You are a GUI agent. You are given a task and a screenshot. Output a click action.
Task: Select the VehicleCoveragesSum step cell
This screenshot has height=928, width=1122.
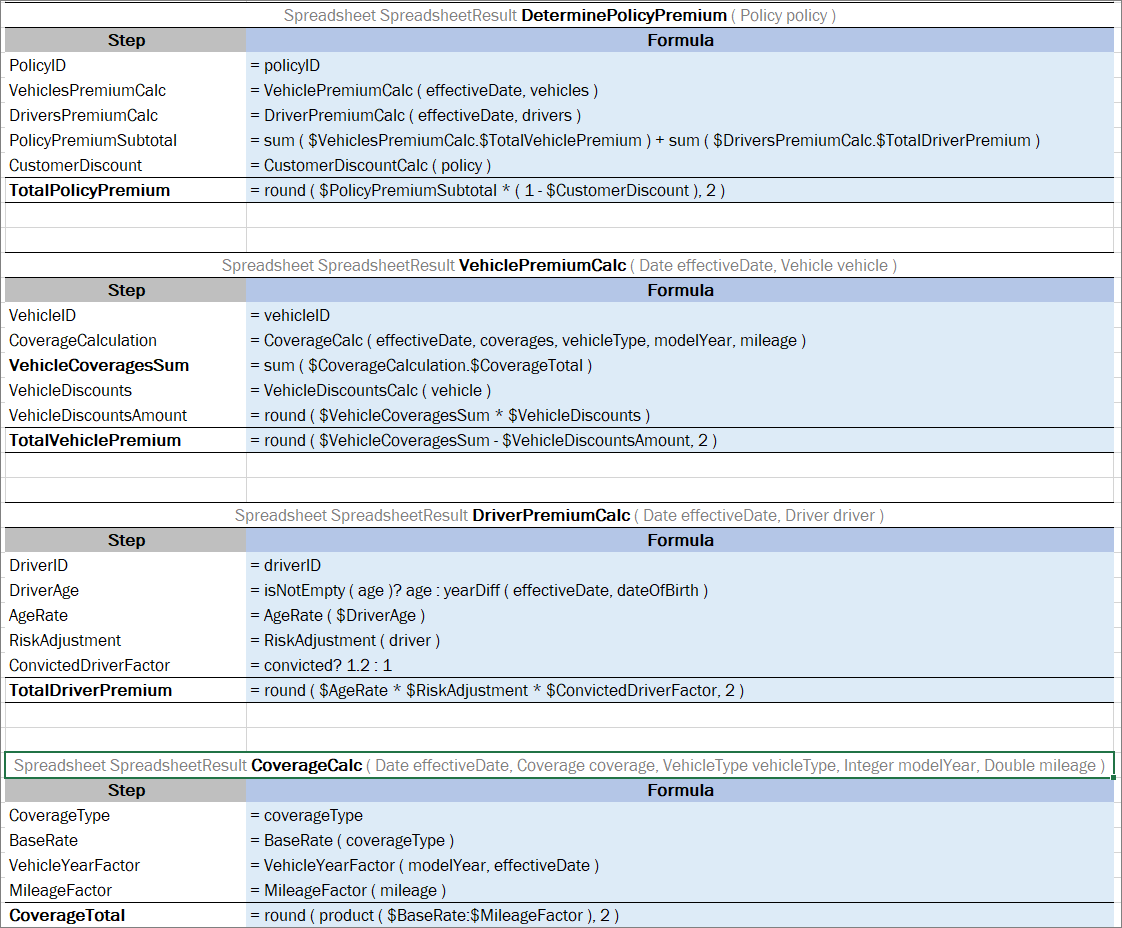[125, 365]
